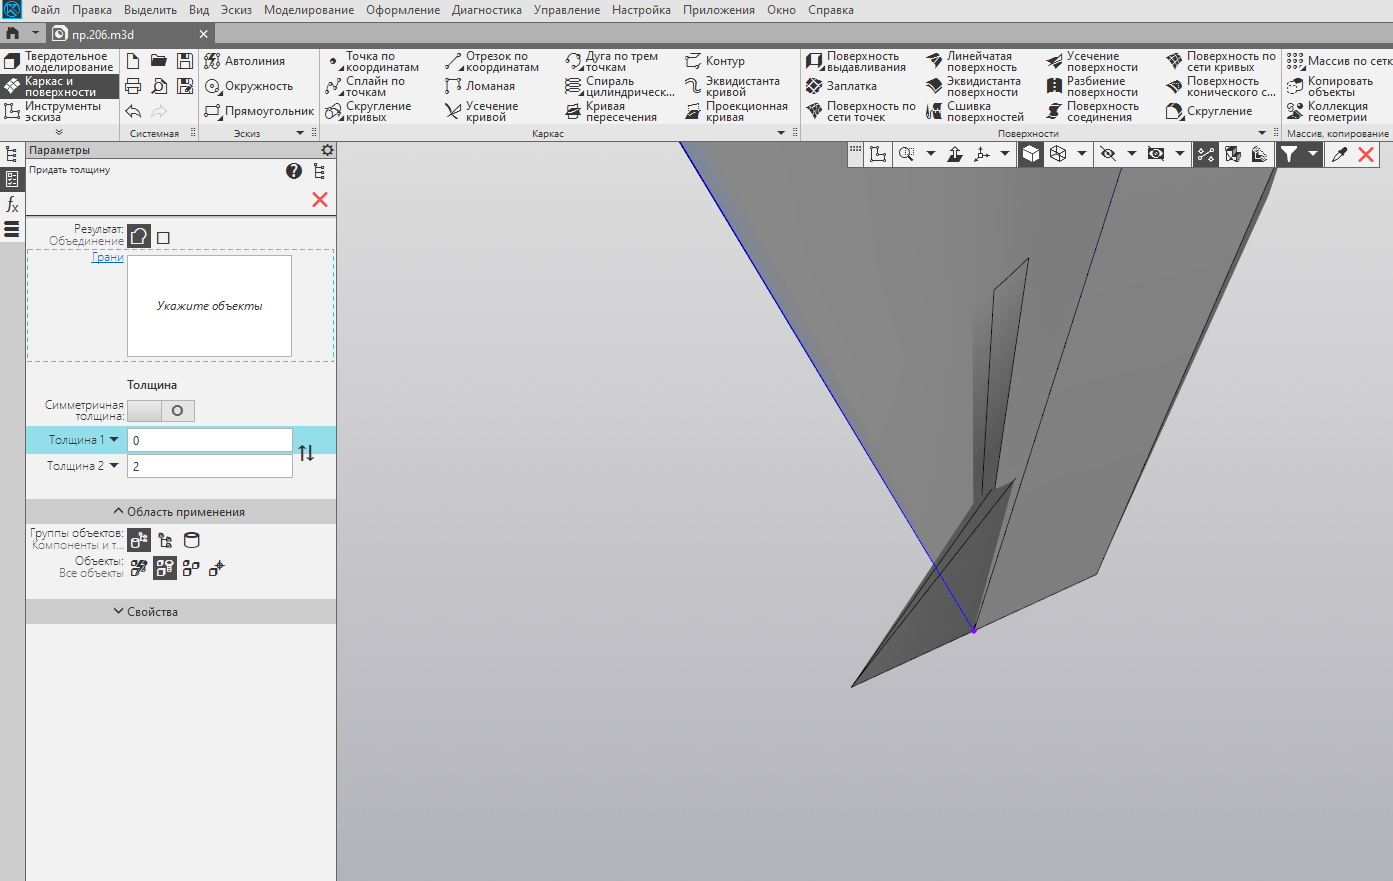Choose Сплайн по точкам tool
This screenshot has height=881, width=1393.
(366, 87)
